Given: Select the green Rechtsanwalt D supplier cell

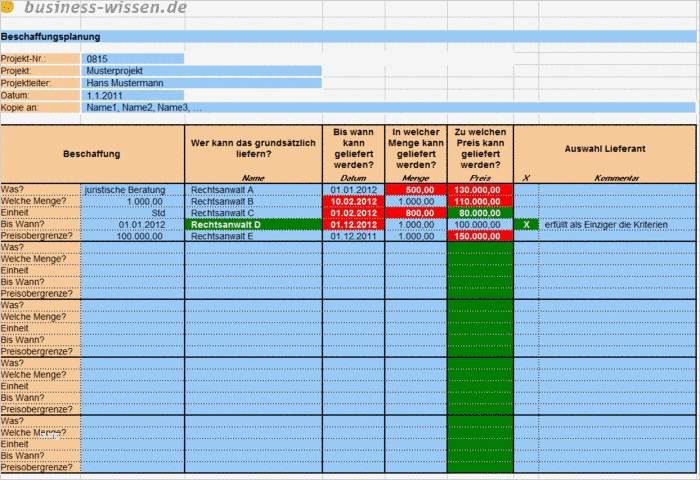Looking at the screenshot, I should click(254, 225).
